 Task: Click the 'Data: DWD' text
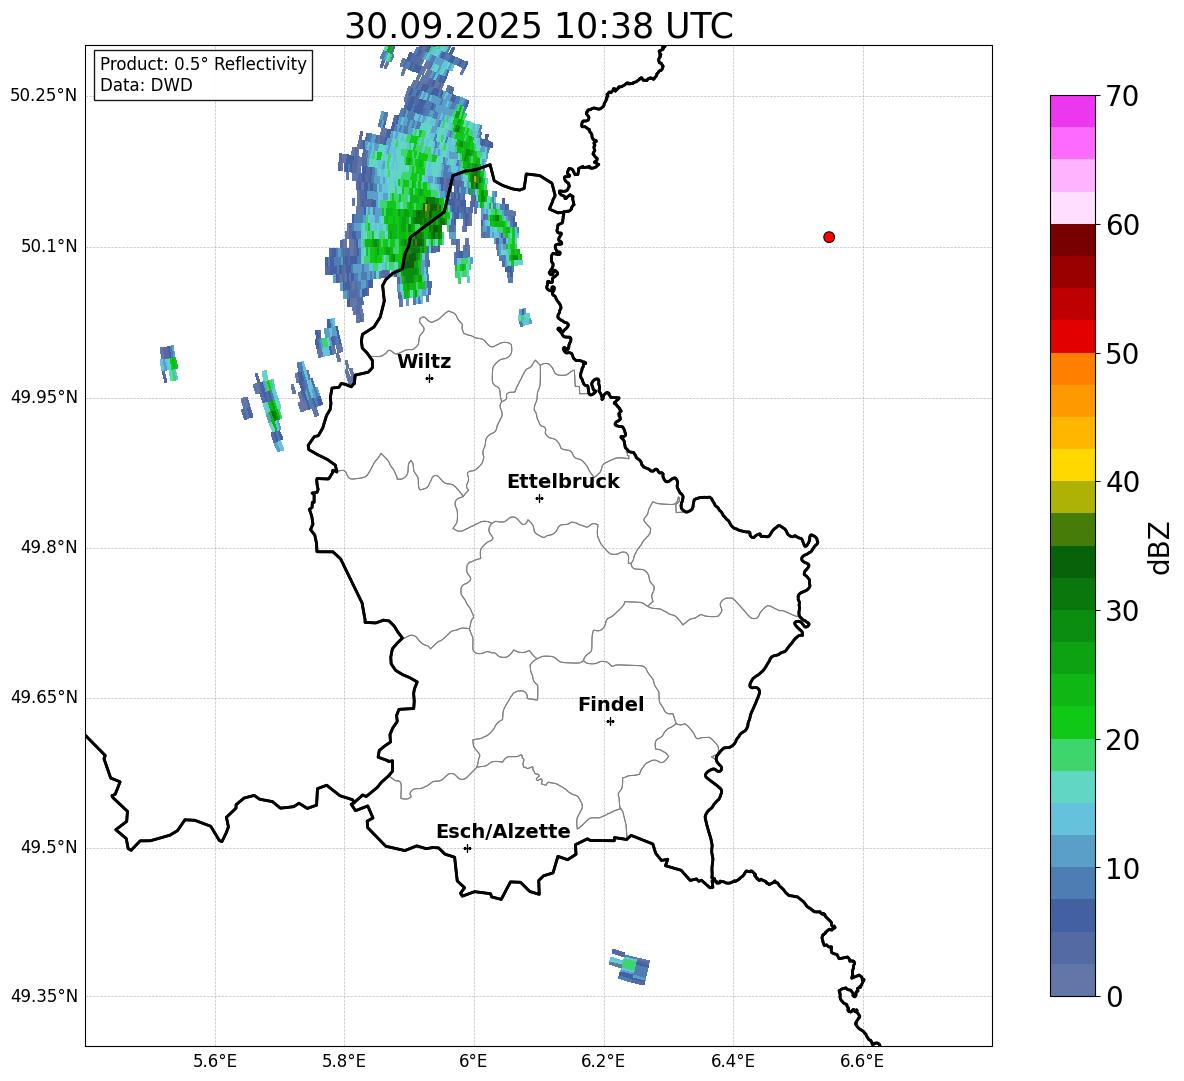(x=146, y=85)
